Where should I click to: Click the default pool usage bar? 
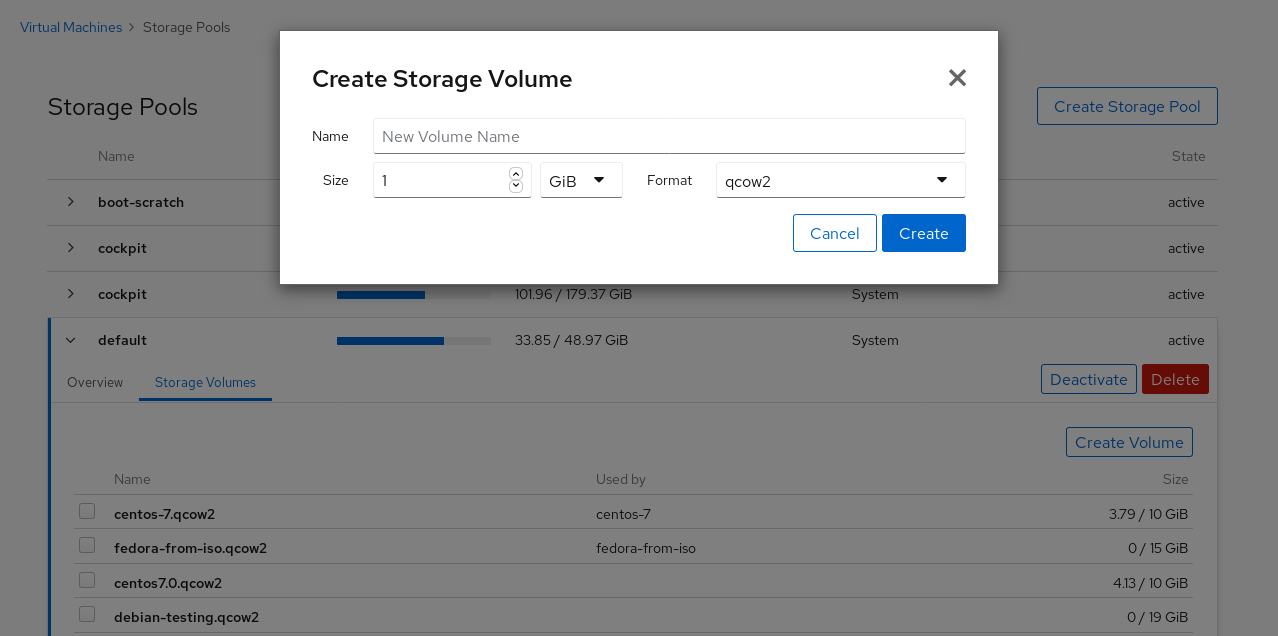[x=413, y=341]
